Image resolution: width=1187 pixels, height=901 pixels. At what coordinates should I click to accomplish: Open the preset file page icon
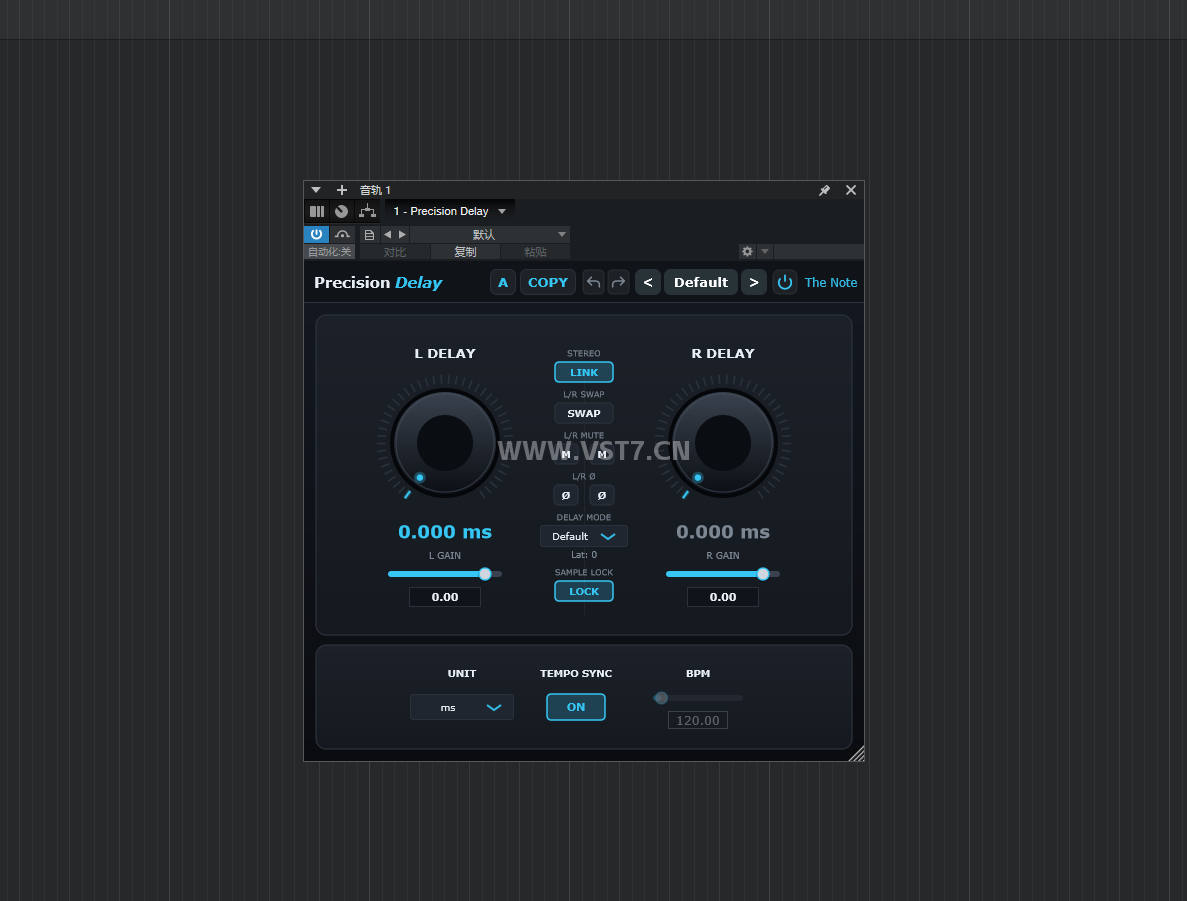(369, 235)
